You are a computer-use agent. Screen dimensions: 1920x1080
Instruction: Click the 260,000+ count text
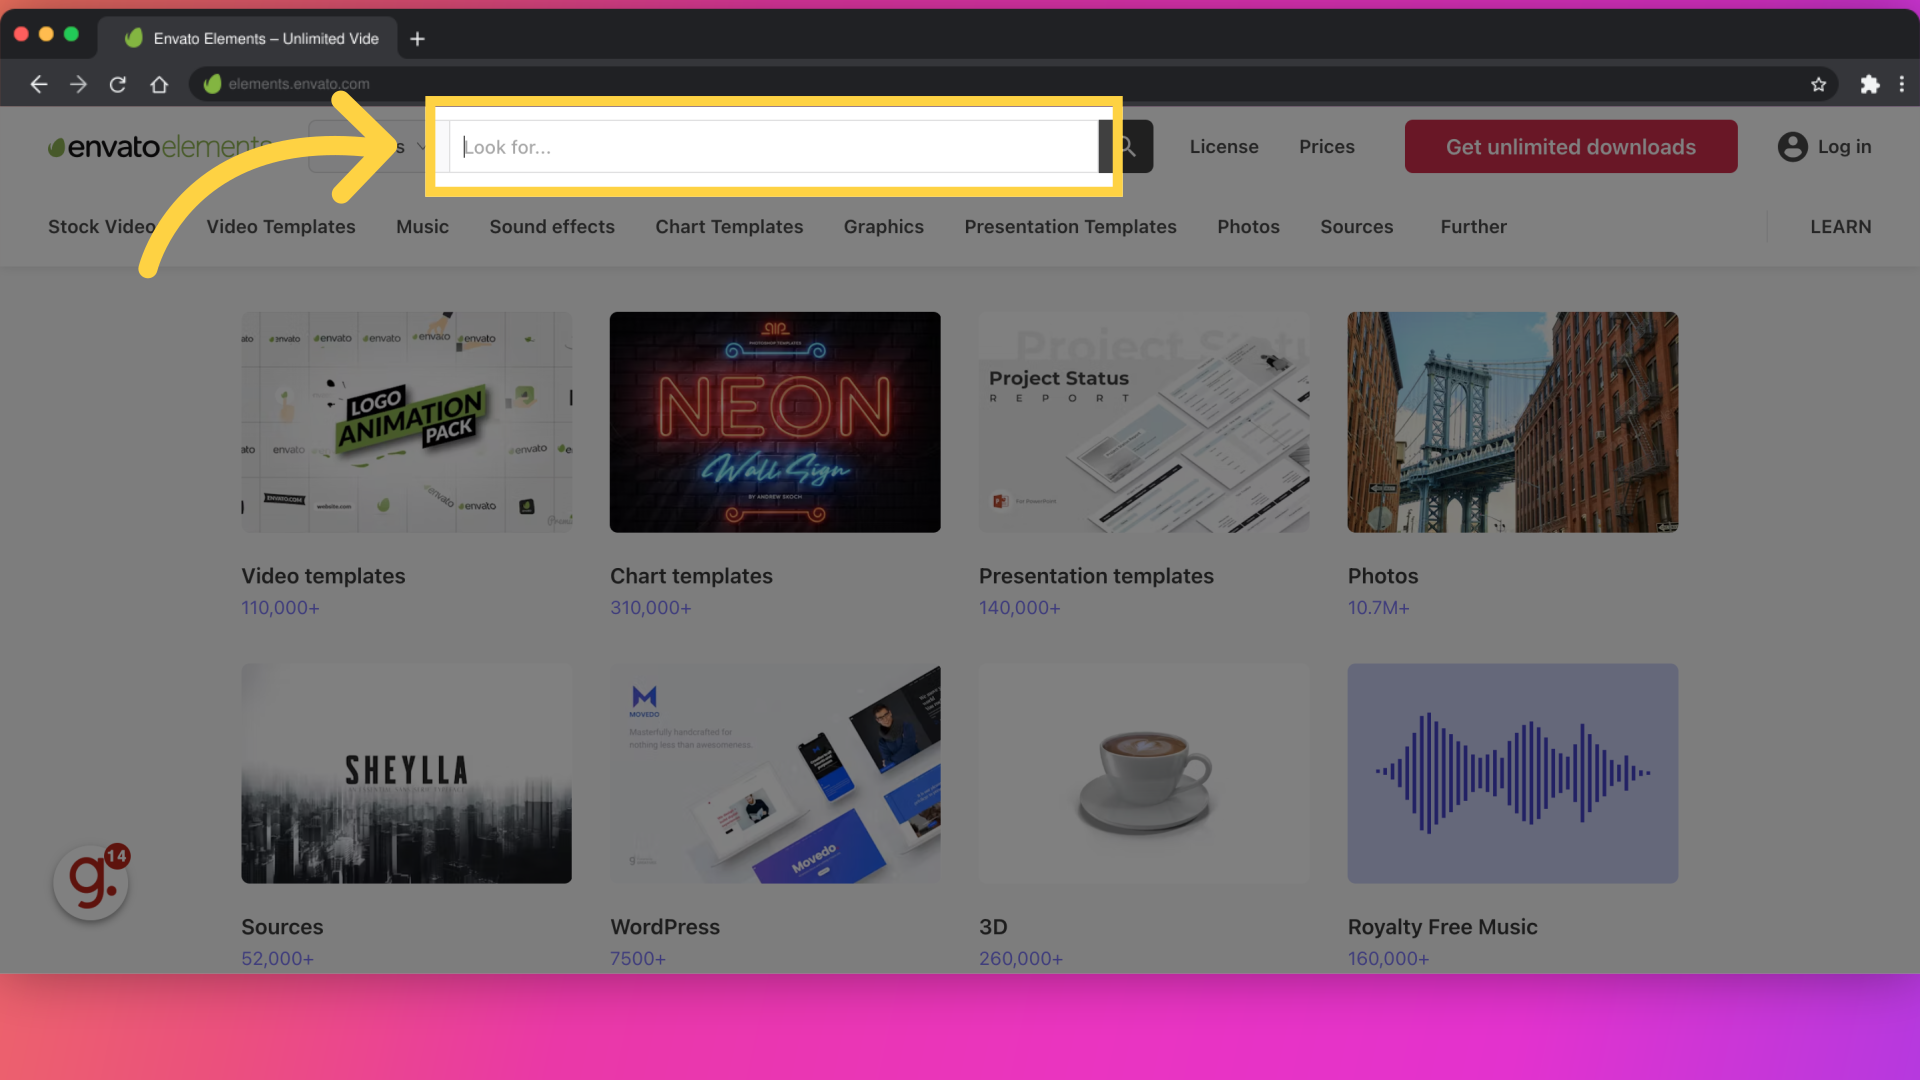1020,959
